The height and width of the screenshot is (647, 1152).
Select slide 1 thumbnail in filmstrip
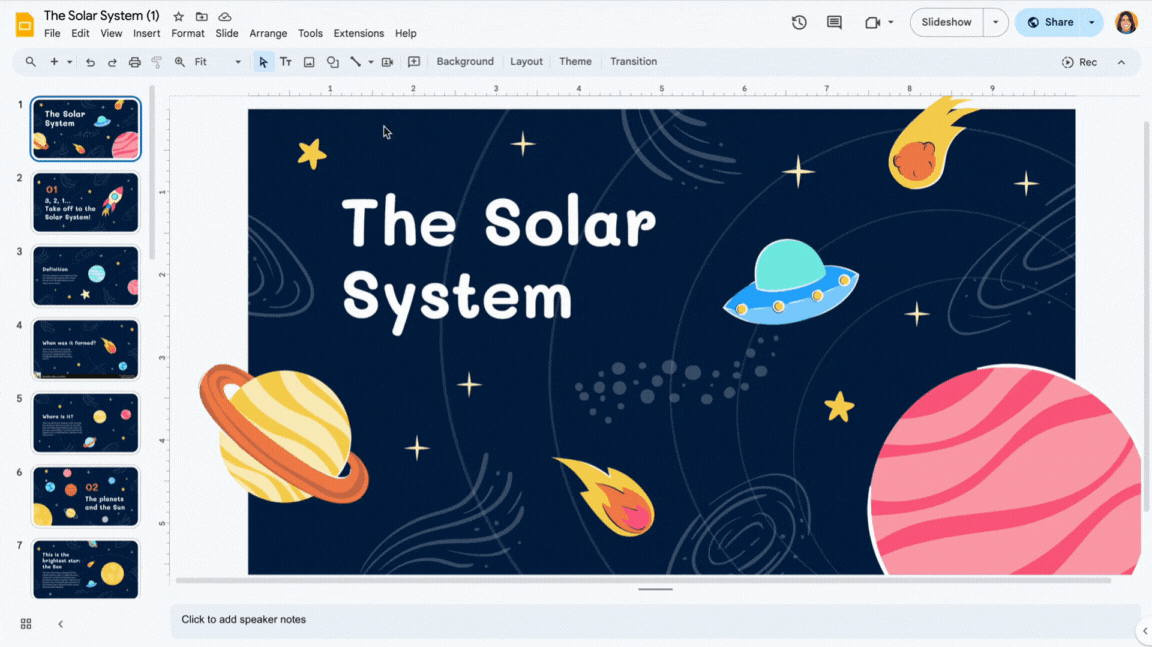pos(85,129)
